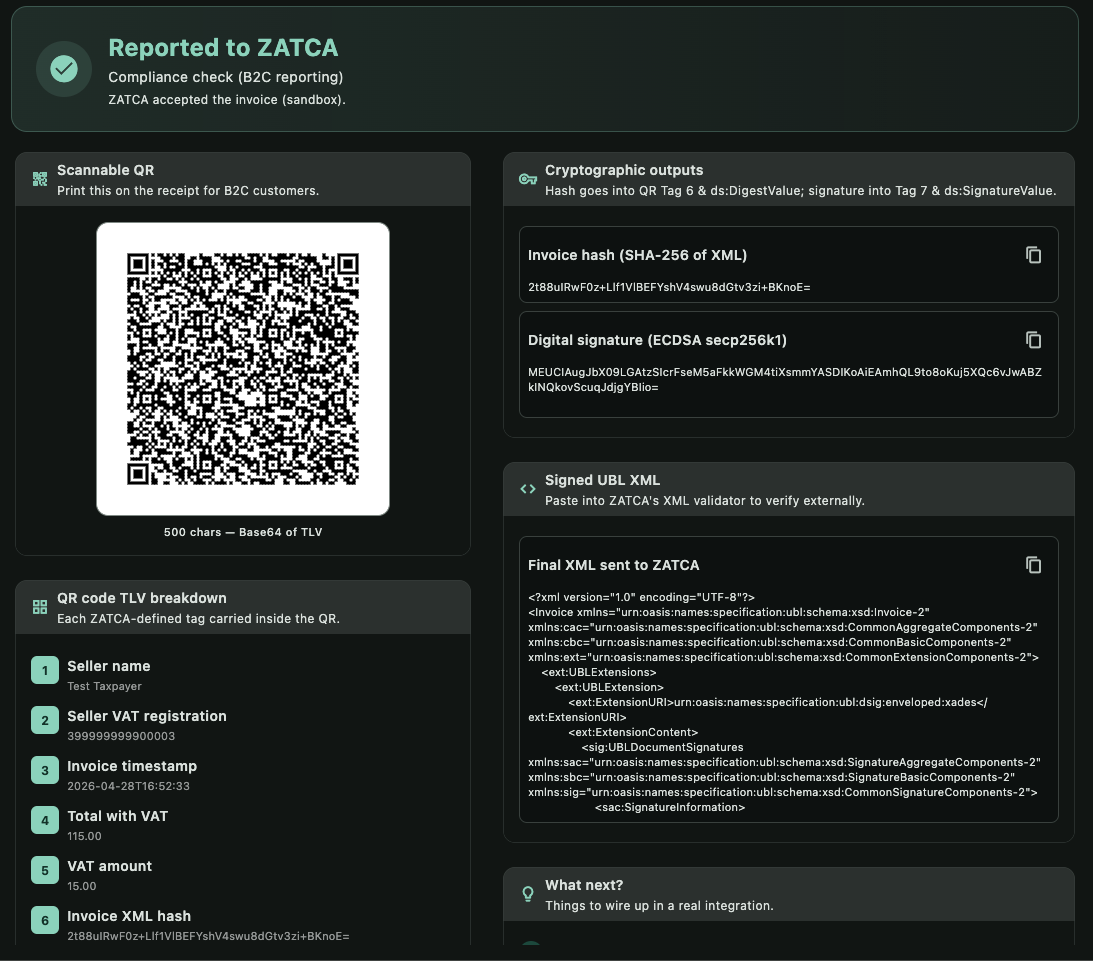Click the ext:ExtensionContent XML line
This screenshot has width=1093, height=961.
click(633, 732)
